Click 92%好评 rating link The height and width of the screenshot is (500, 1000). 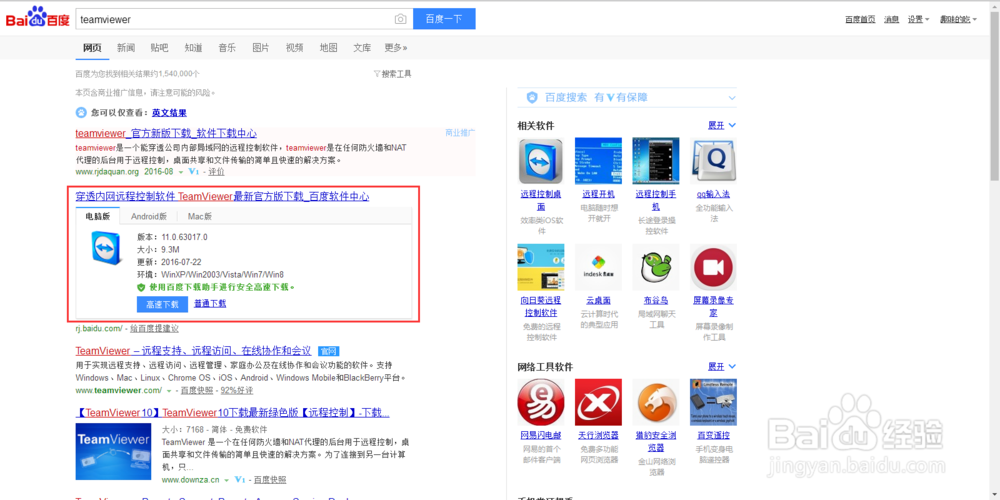point(237,390)
